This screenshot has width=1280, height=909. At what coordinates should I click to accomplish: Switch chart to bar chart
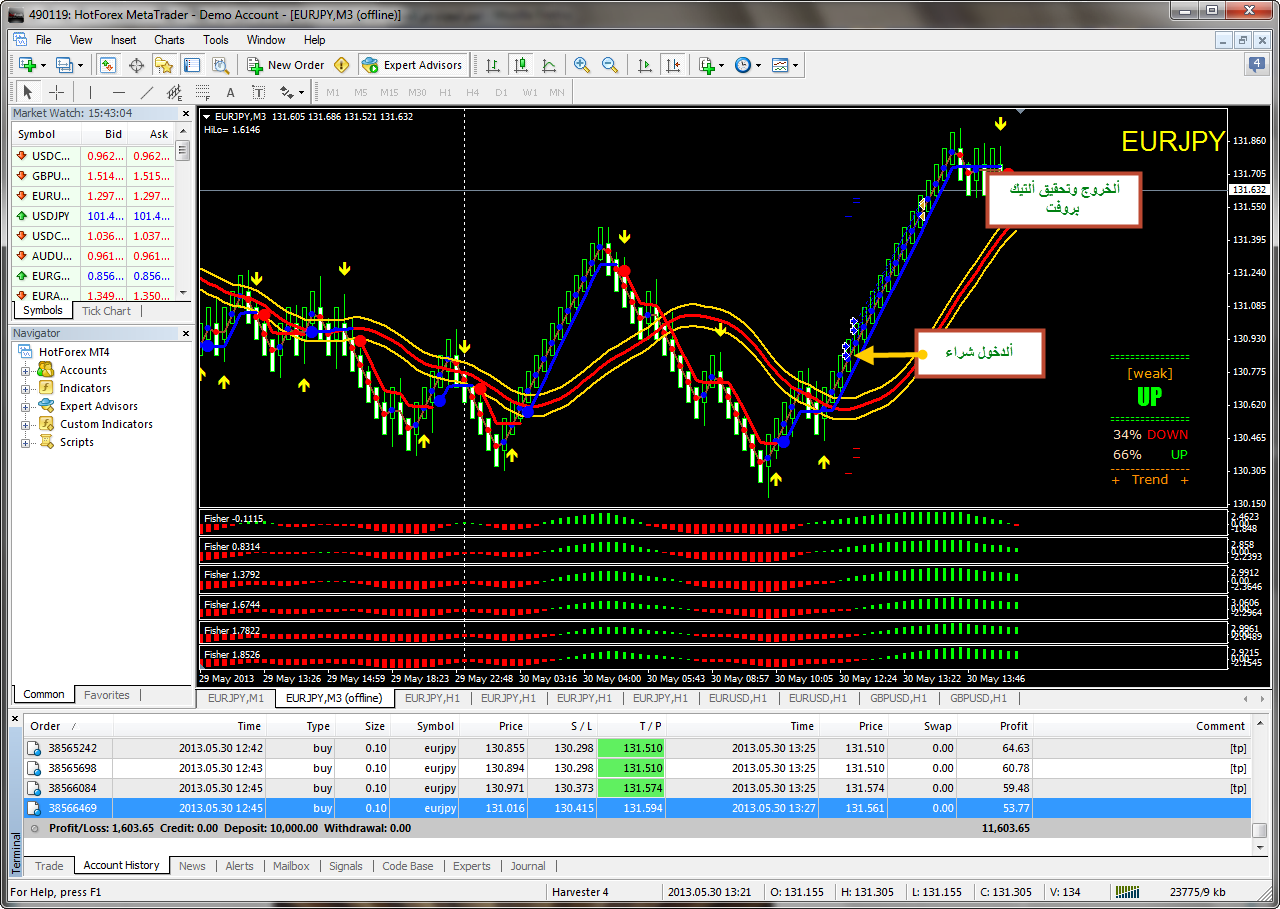[493, 65]
